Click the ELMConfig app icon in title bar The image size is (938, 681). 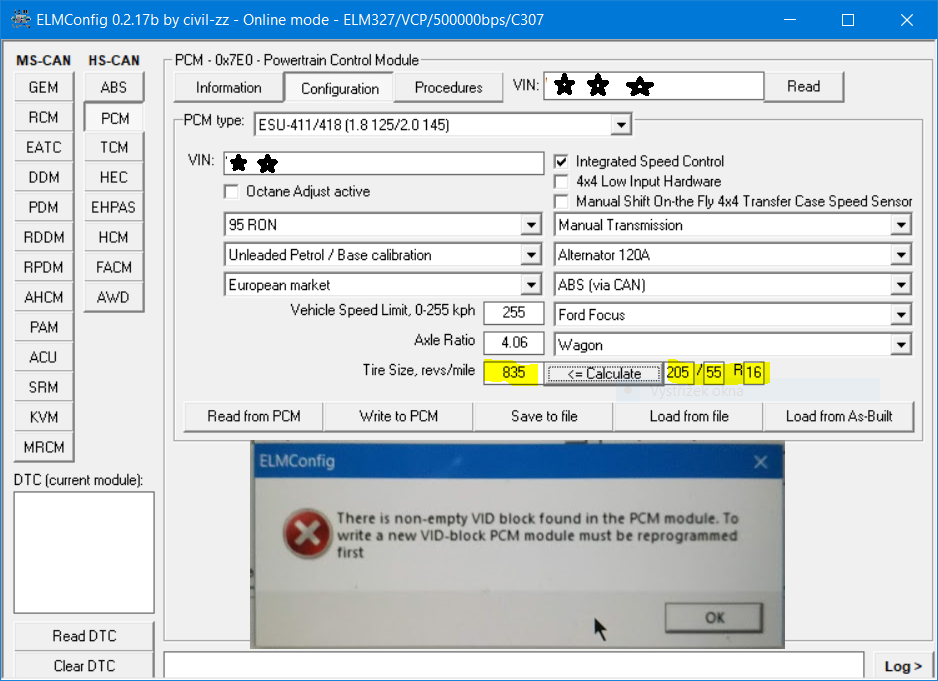point(20,20)
